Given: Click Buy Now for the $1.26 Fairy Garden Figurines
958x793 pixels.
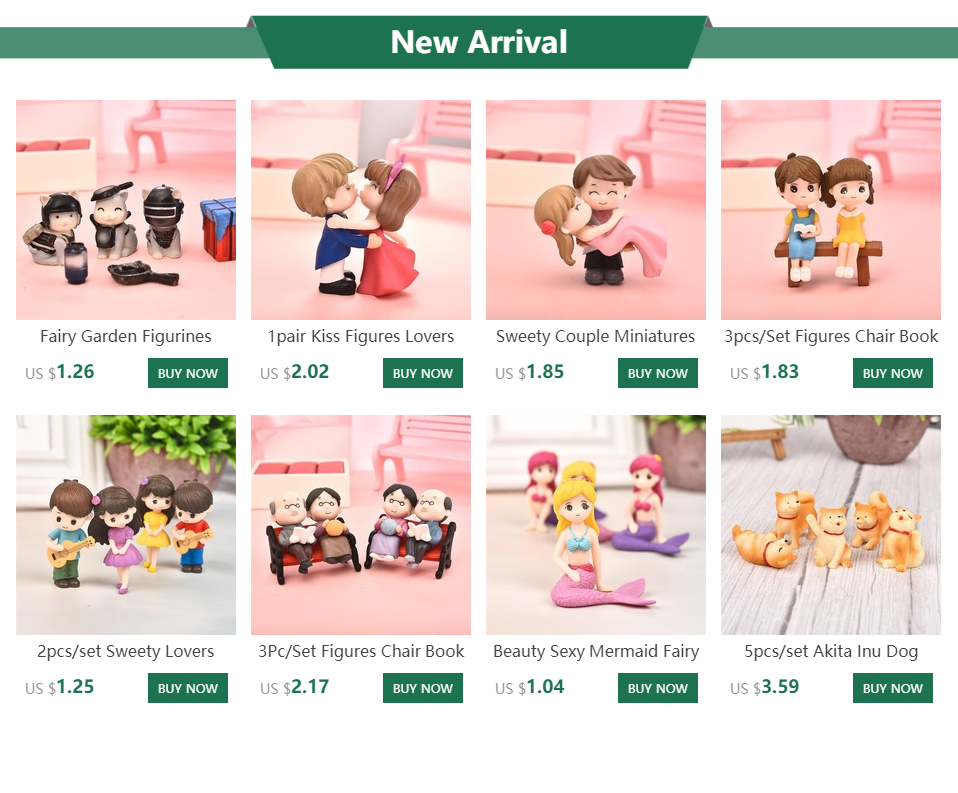Looking at the screenshot, I should 188,373.
